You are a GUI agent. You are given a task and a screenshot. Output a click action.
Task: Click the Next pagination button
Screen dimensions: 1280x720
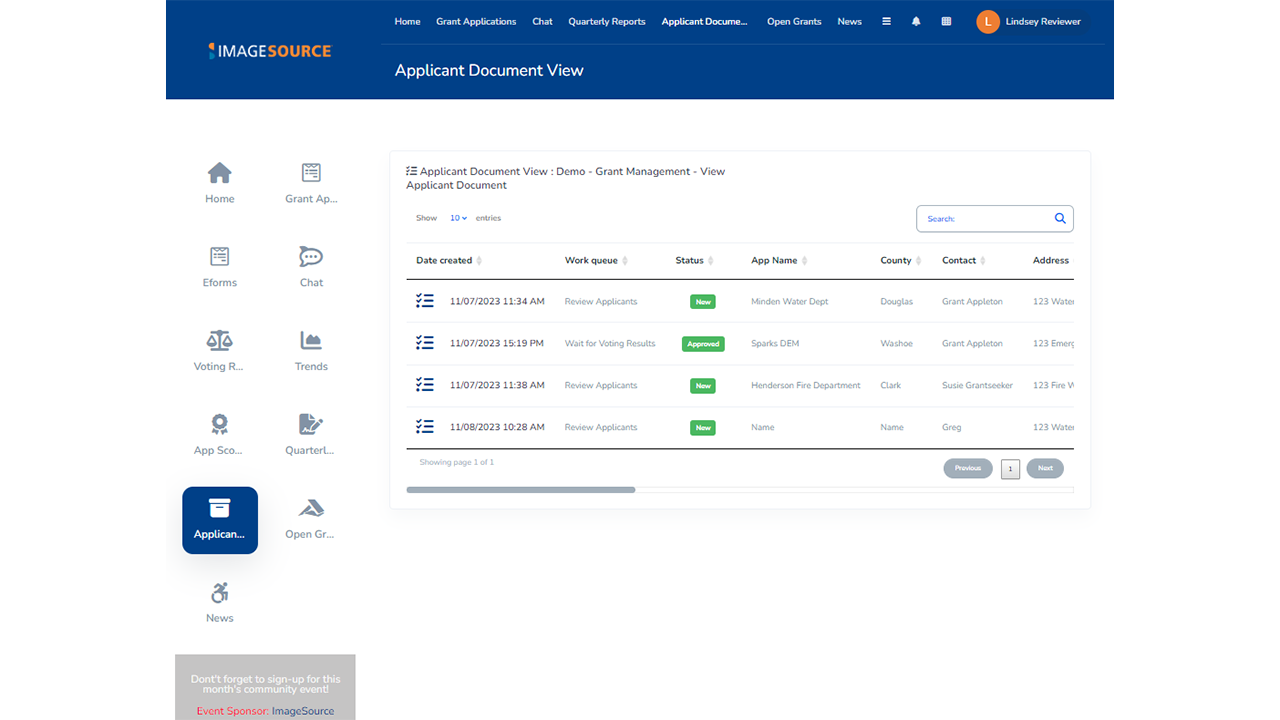(1045, 468)
